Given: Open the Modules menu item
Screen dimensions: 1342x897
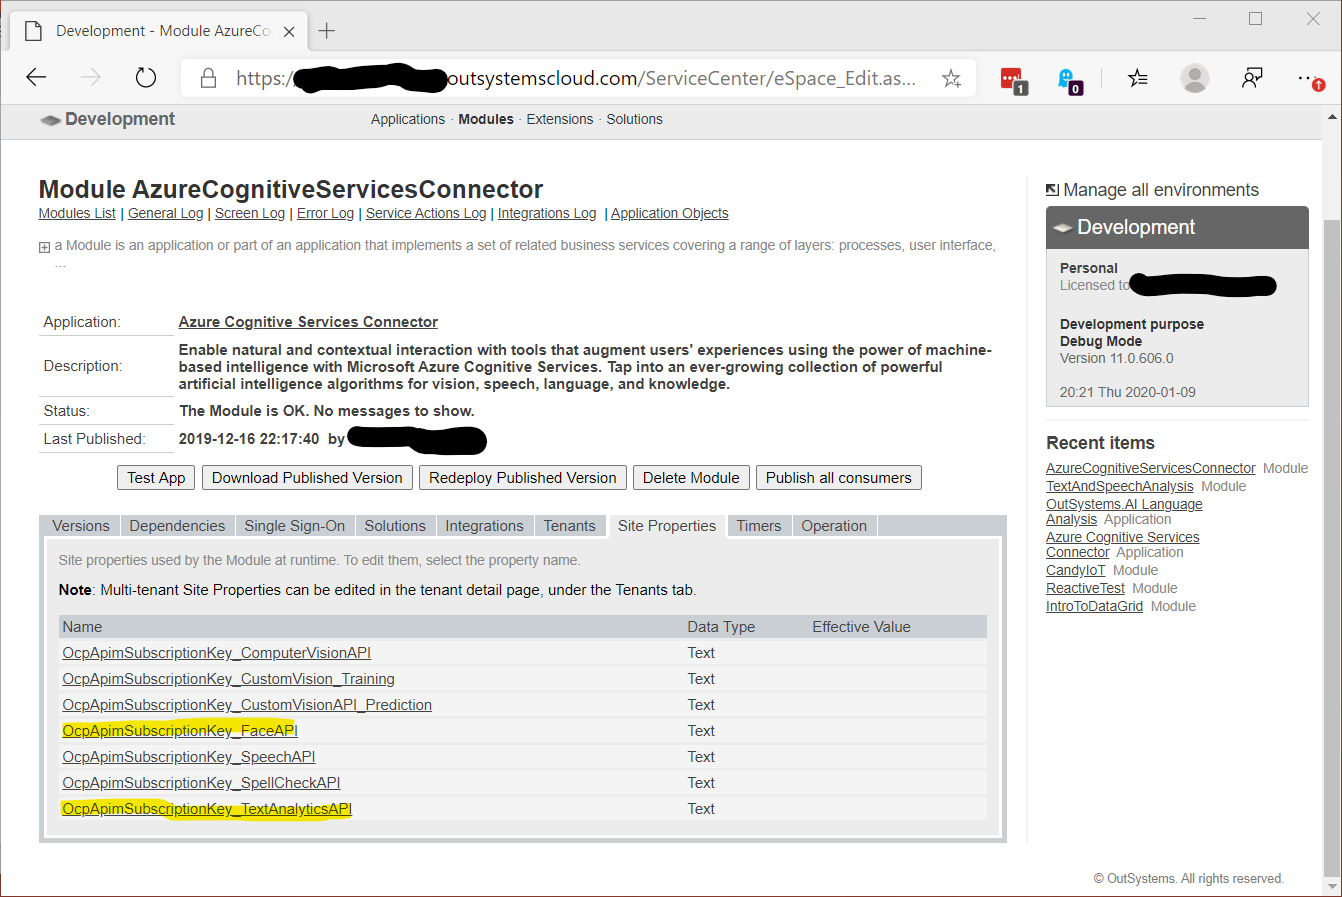Looking at the screenshot, I should pos(486,119).
